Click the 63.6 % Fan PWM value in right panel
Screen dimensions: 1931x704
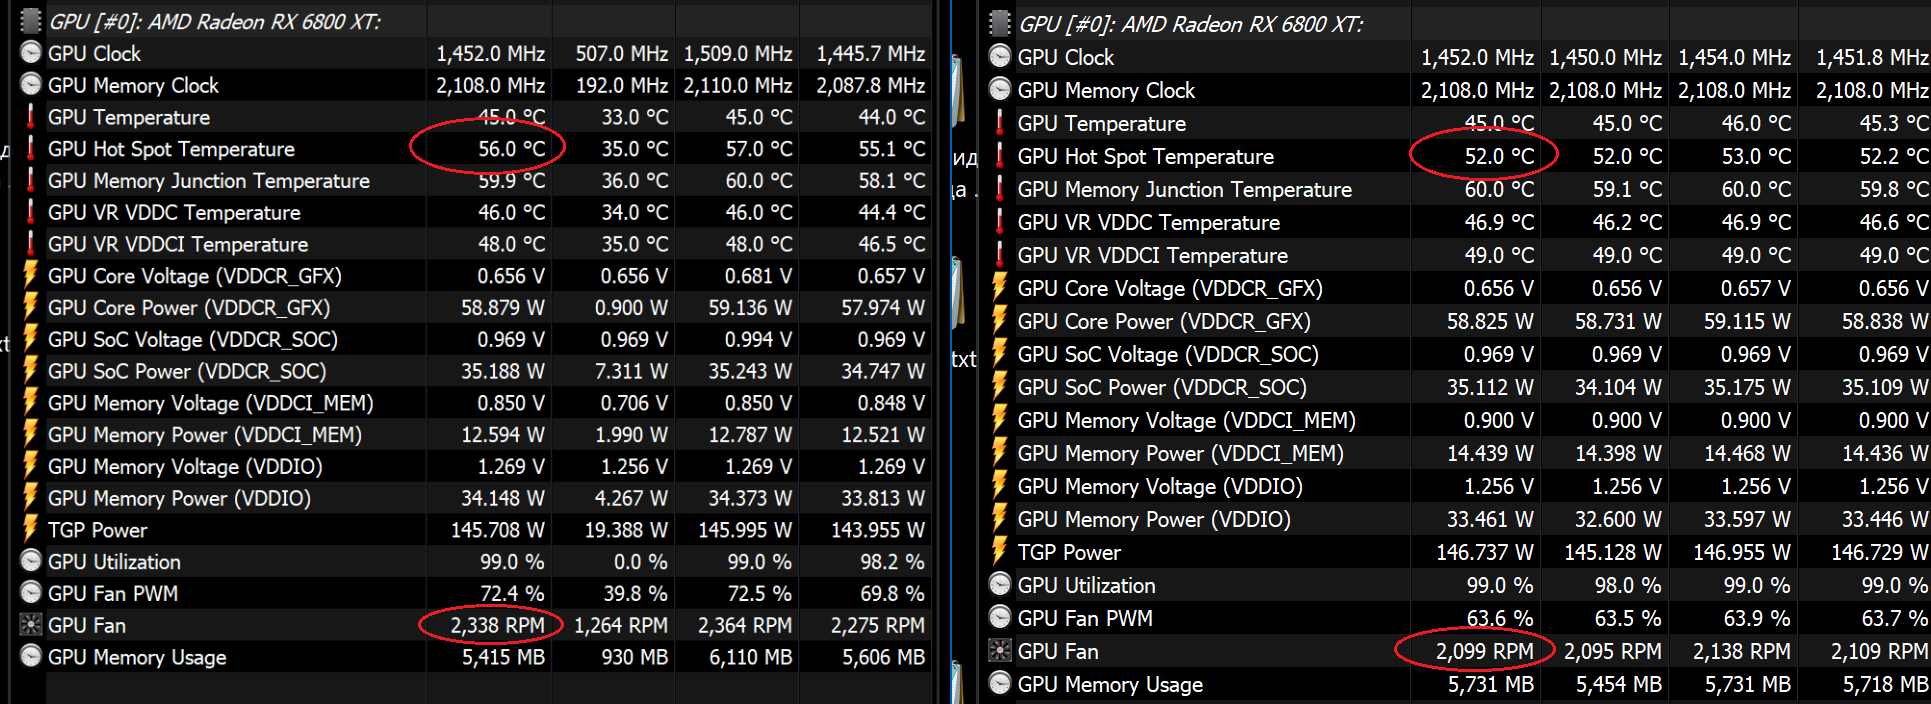(1499, 618)
